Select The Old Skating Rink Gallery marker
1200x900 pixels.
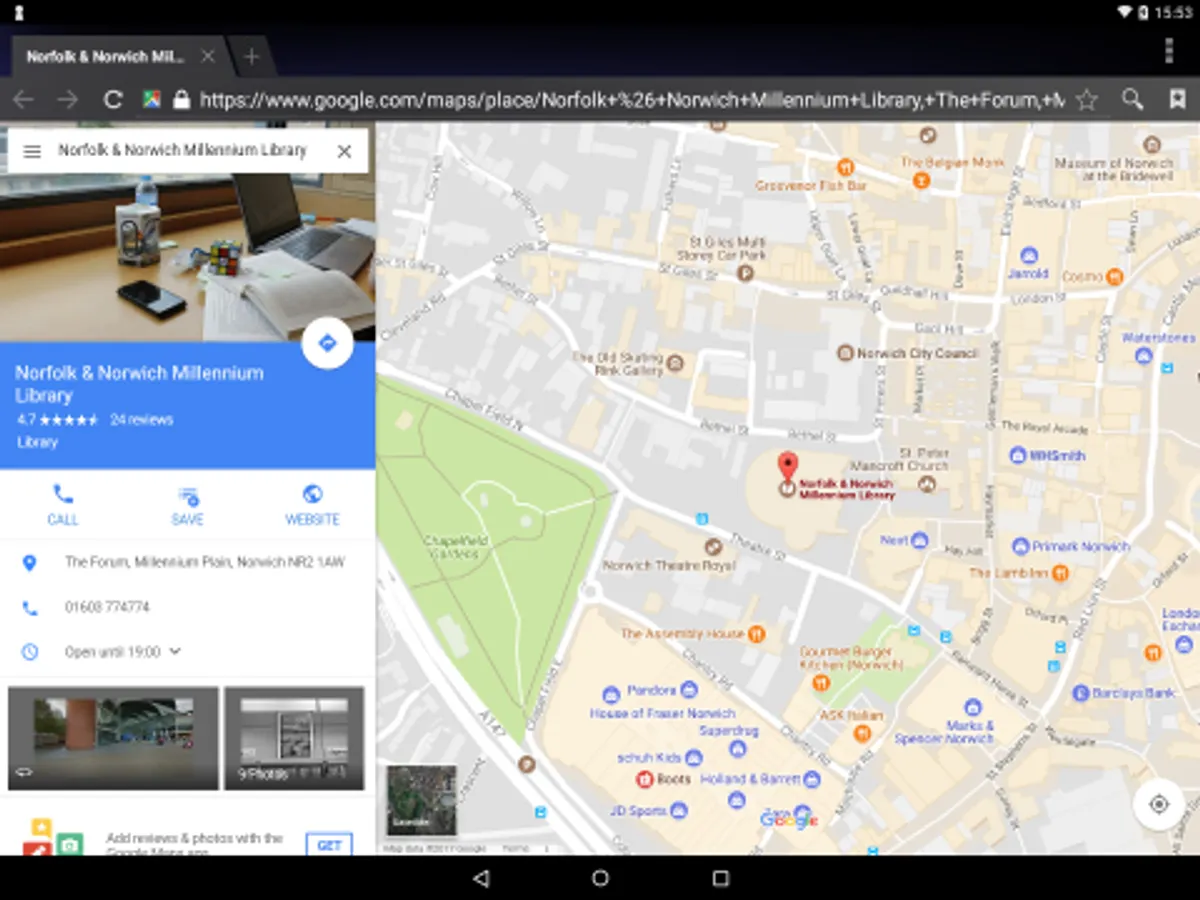pyautogui.click(x=675, y=362)
